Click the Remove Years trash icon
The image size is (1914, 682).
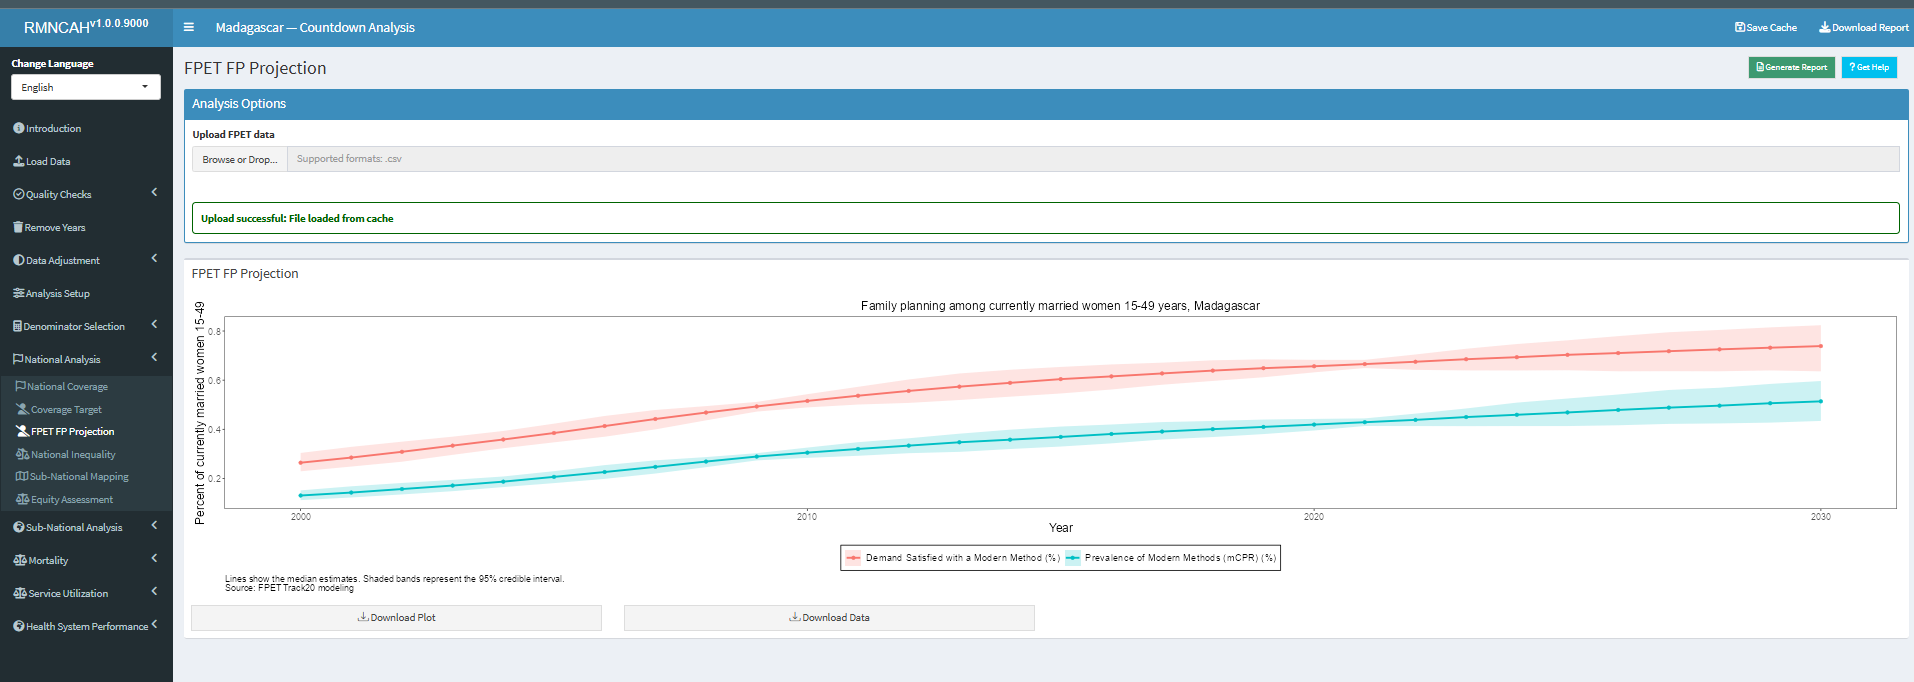(18, 227)
